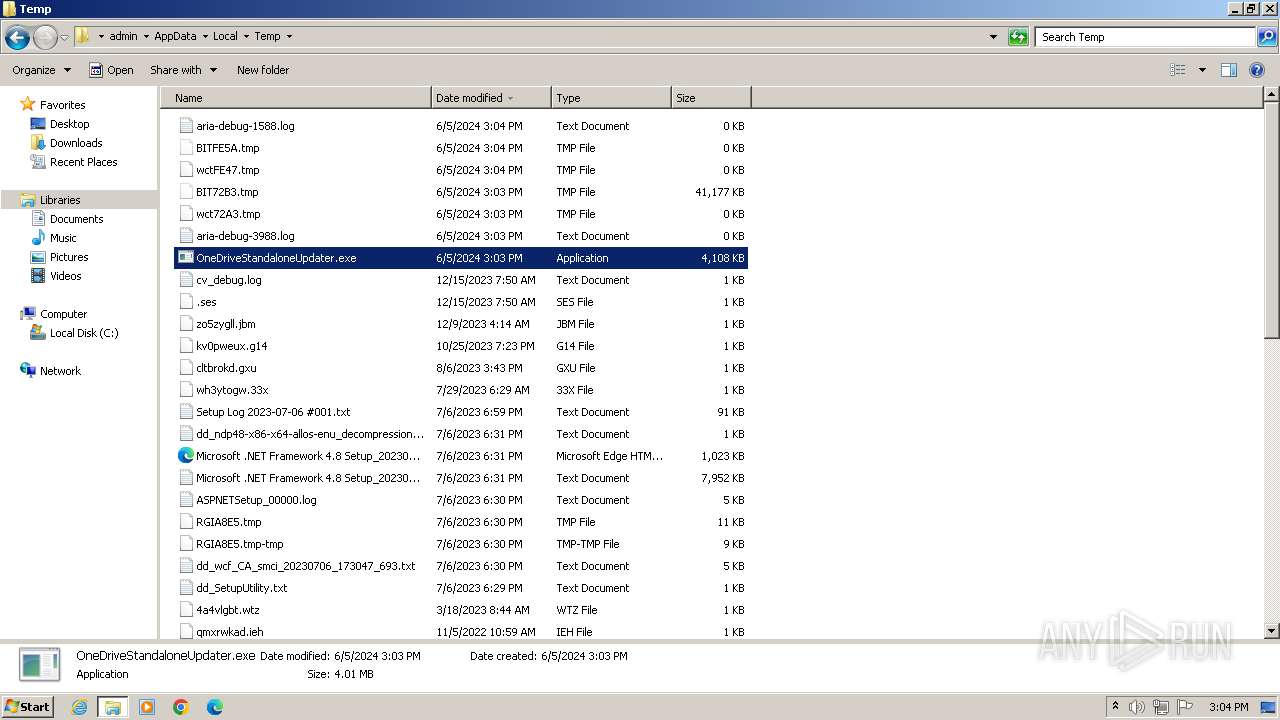Refresh the Temp folder view
Screen dimensions: 1280x720
(x=1018, y=37)
